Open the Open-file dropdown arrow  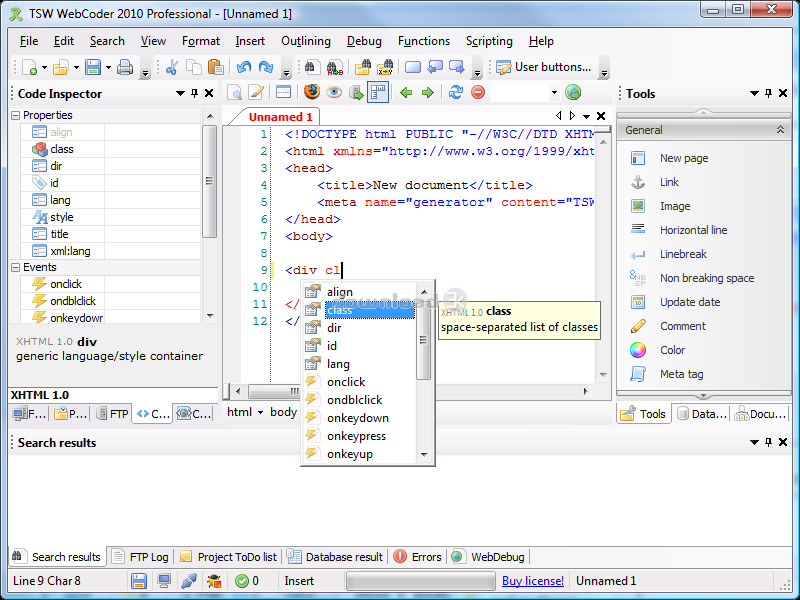[x=76, y=67]
